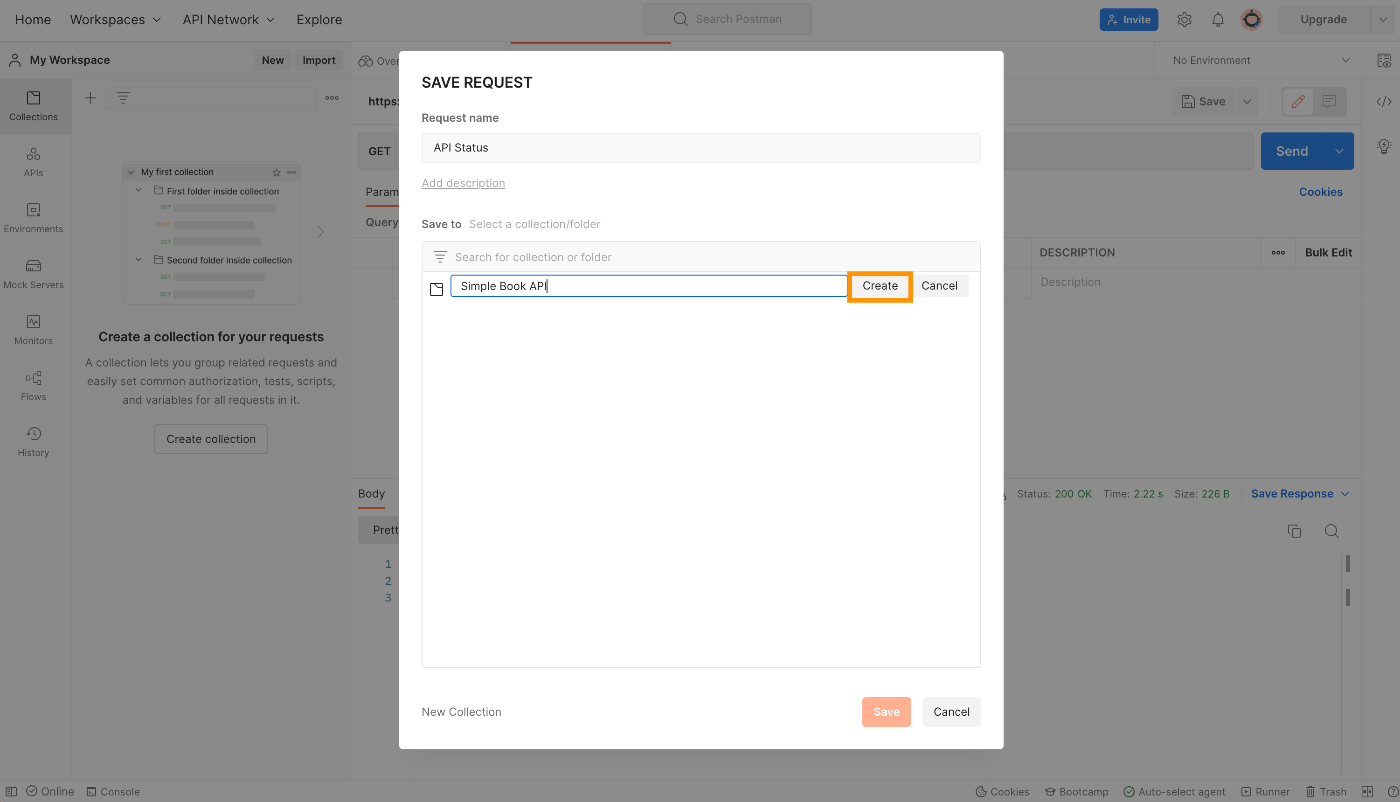Click the filter icon in collections sidebar
This screenshot has height=802, width=1400.
pyautogui.click(x=123, y=97)
